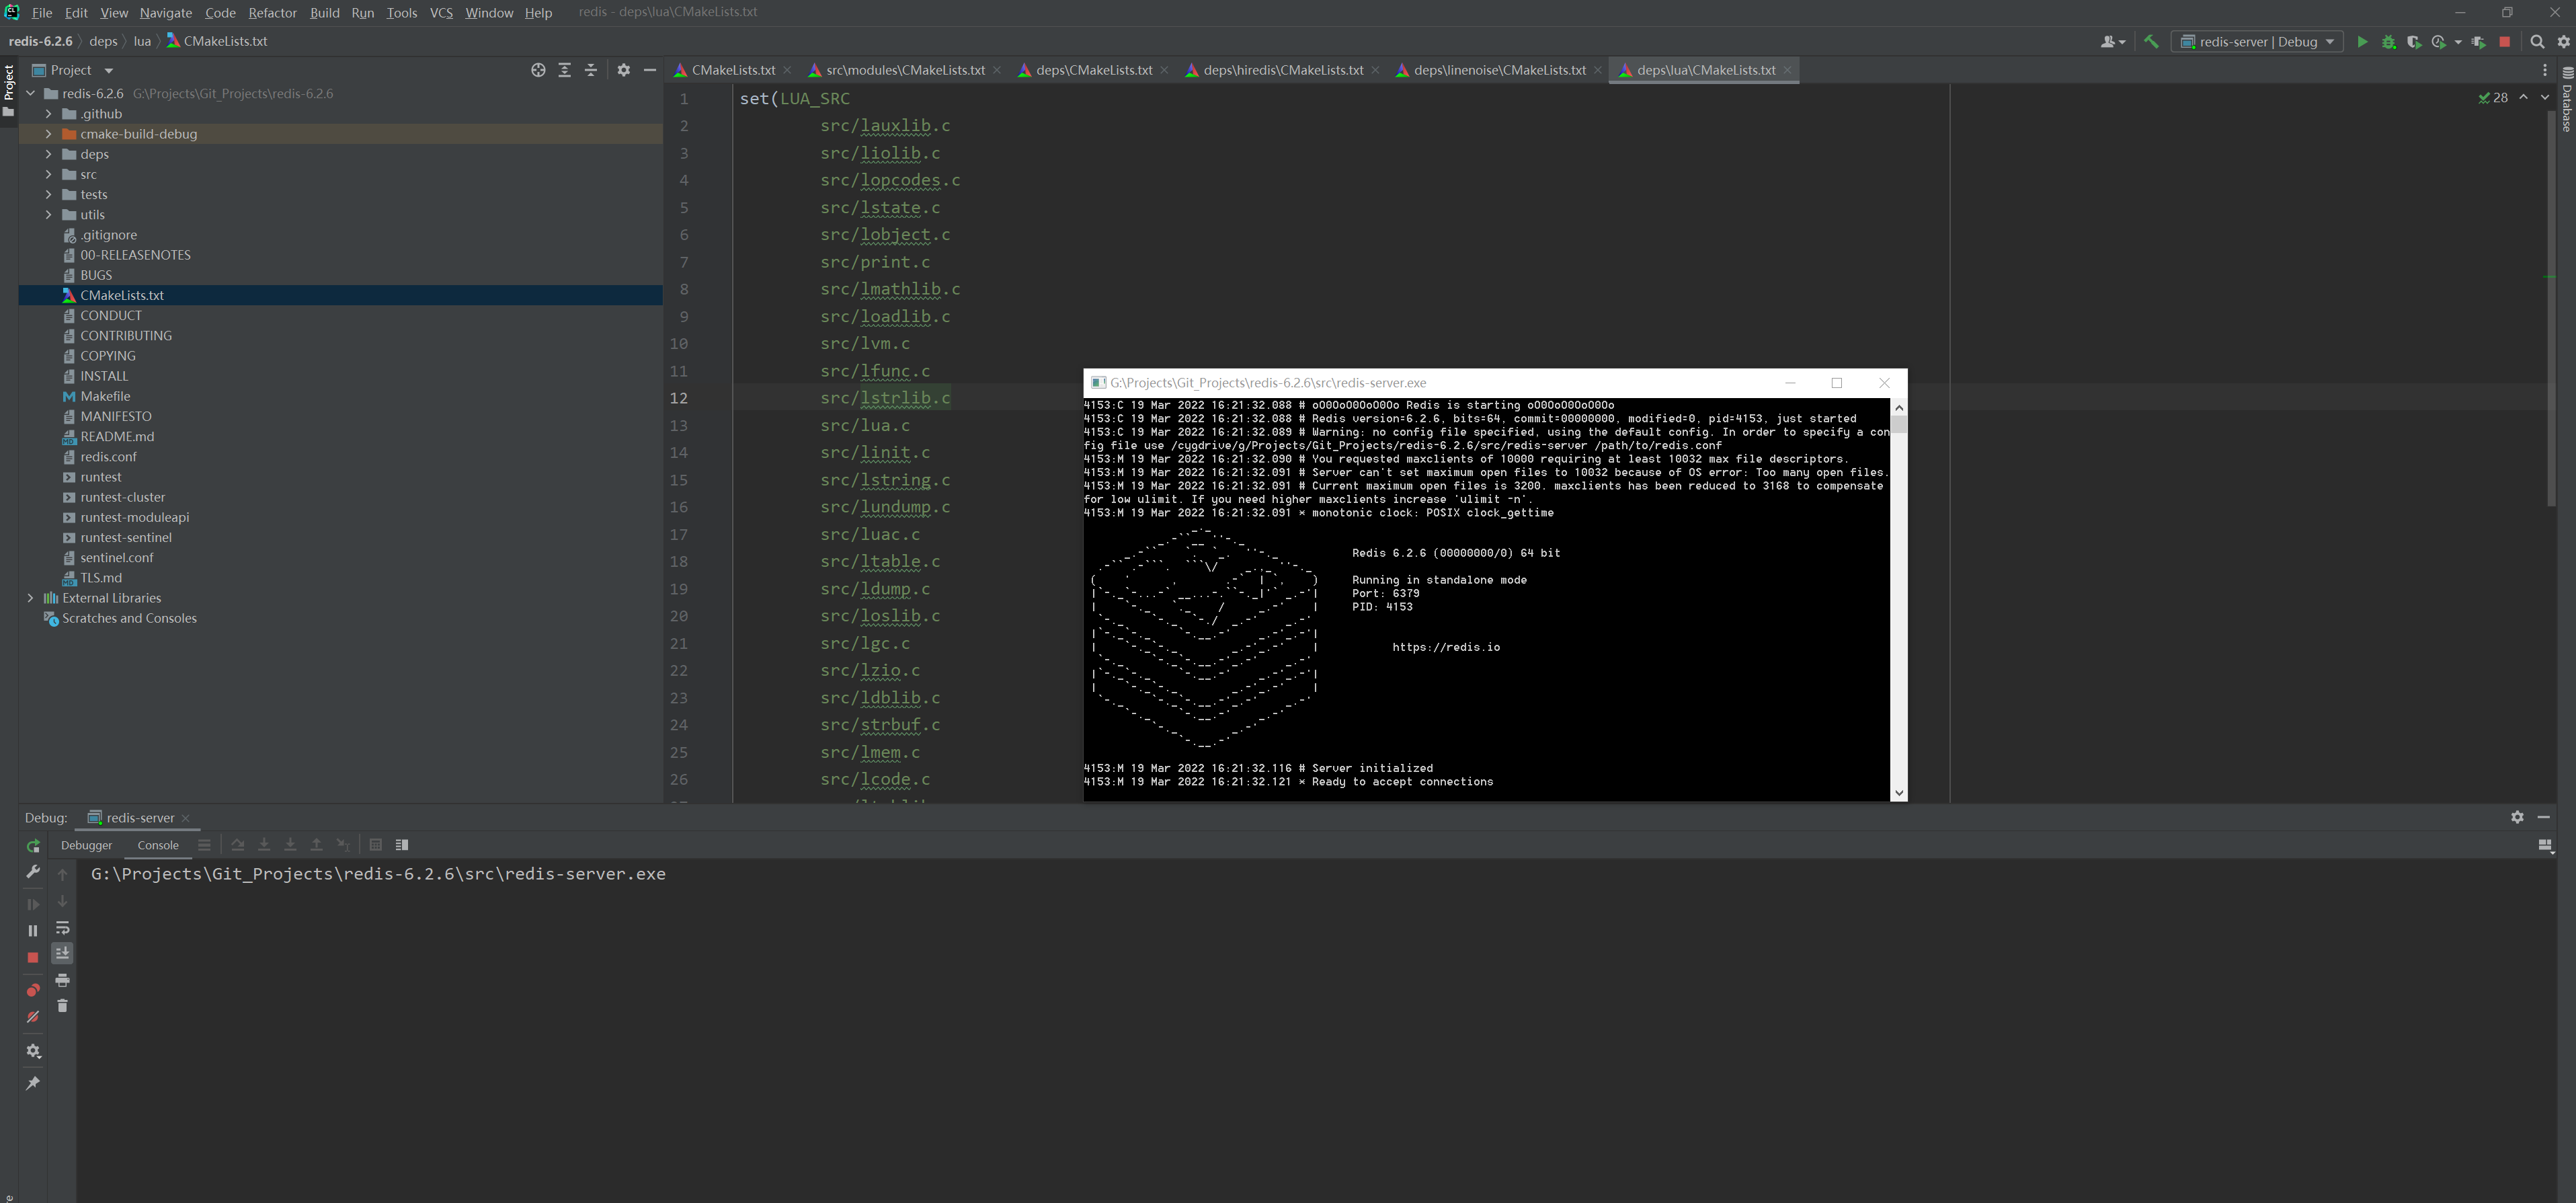This screenshot has width=2576, height=1203.
Task: Click the 28 inspections indicator
Action: coord(2493,98)
